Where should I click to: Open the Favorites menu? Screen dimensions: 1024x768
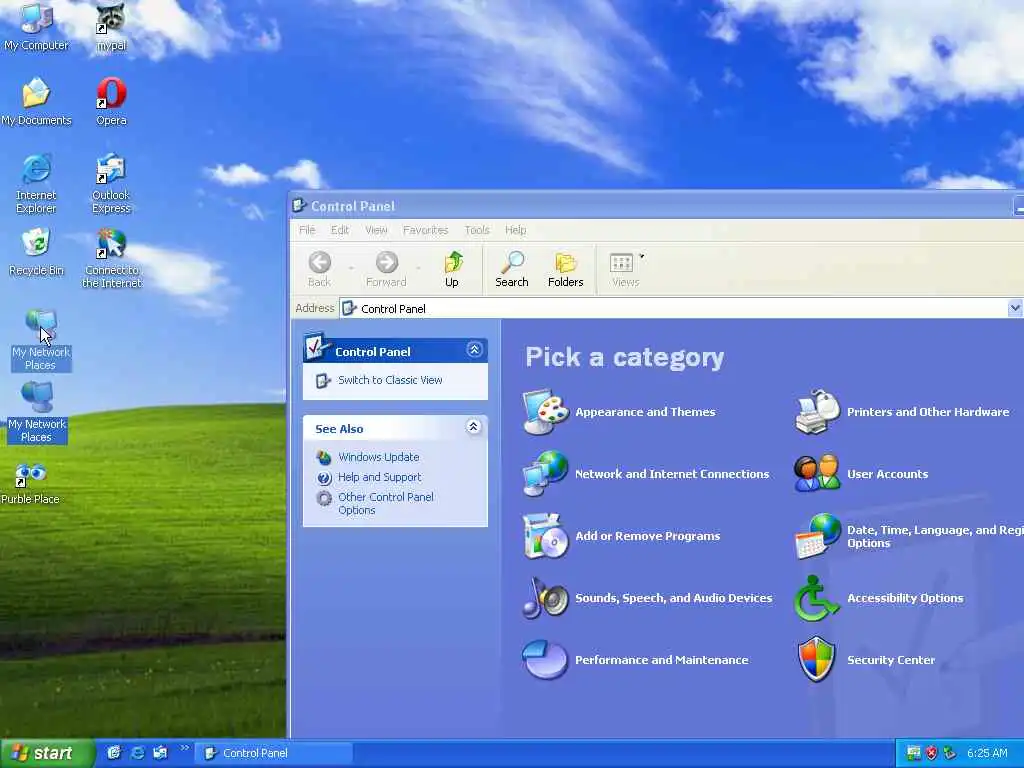click(425, 230)
